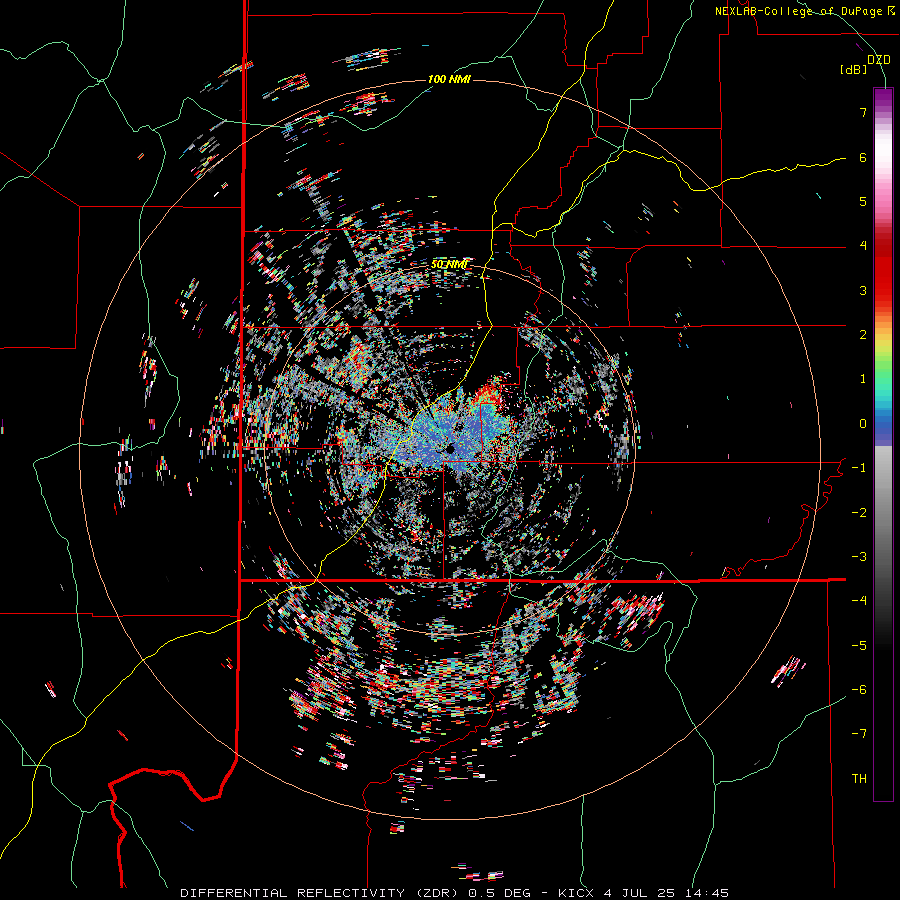The image size is (900, 900).
Task: Click the 7 value on the color scale
Action: click(x=863, y=112)
